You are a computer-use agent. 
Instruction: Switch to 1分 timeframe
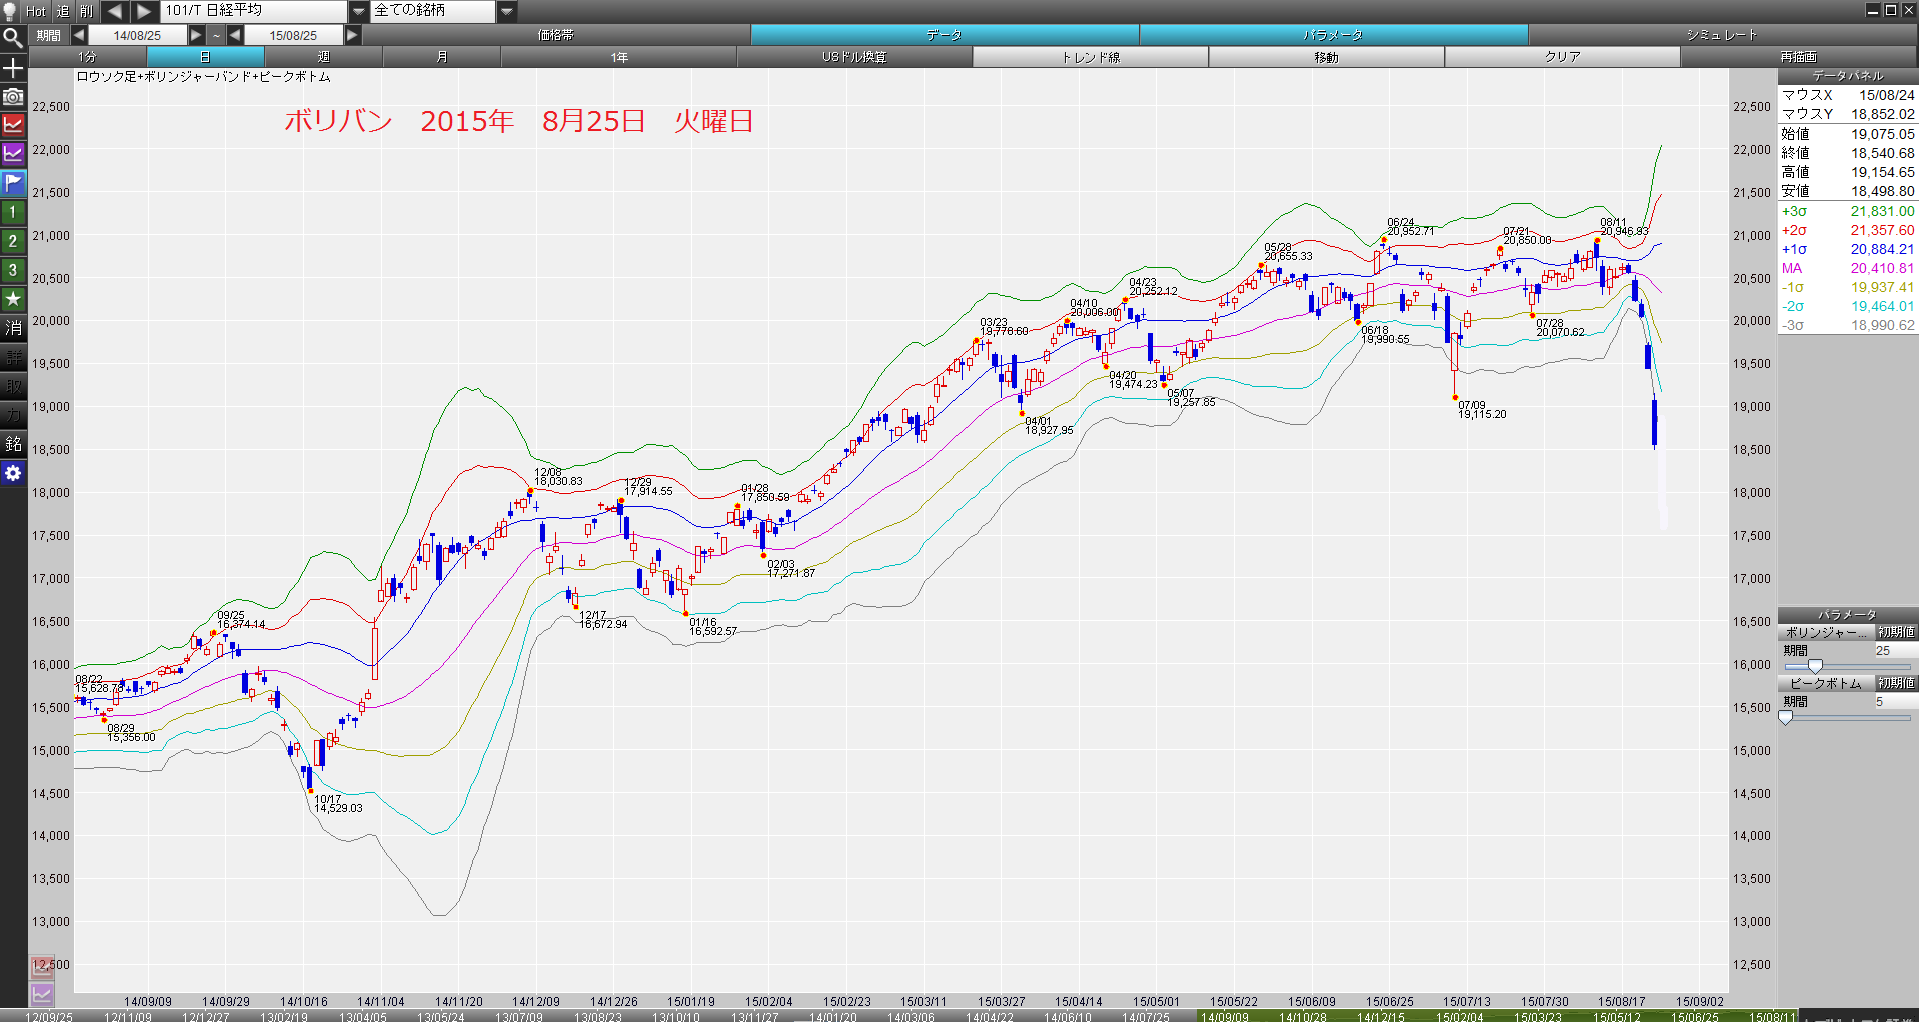click(88, 57)
